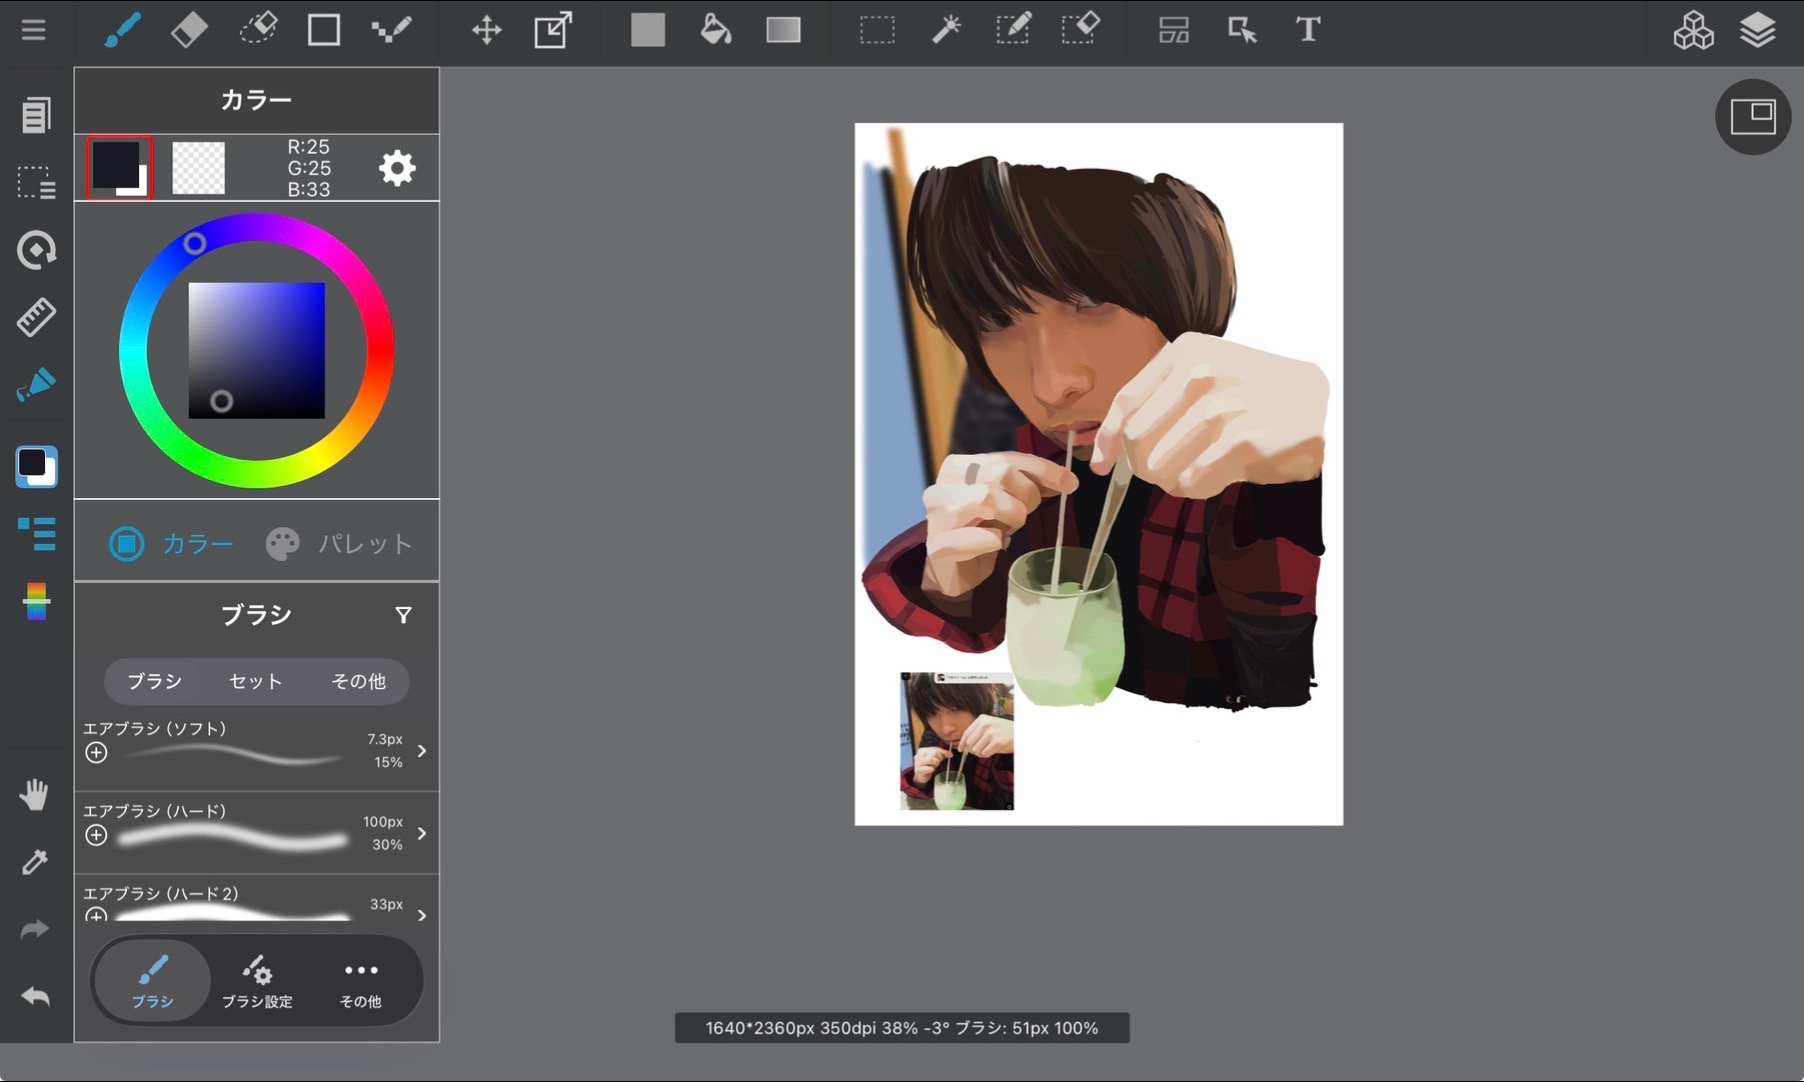Click the canvas info status bar text
Screen dimensions: 1804x1082
(x=902, y=1028)
